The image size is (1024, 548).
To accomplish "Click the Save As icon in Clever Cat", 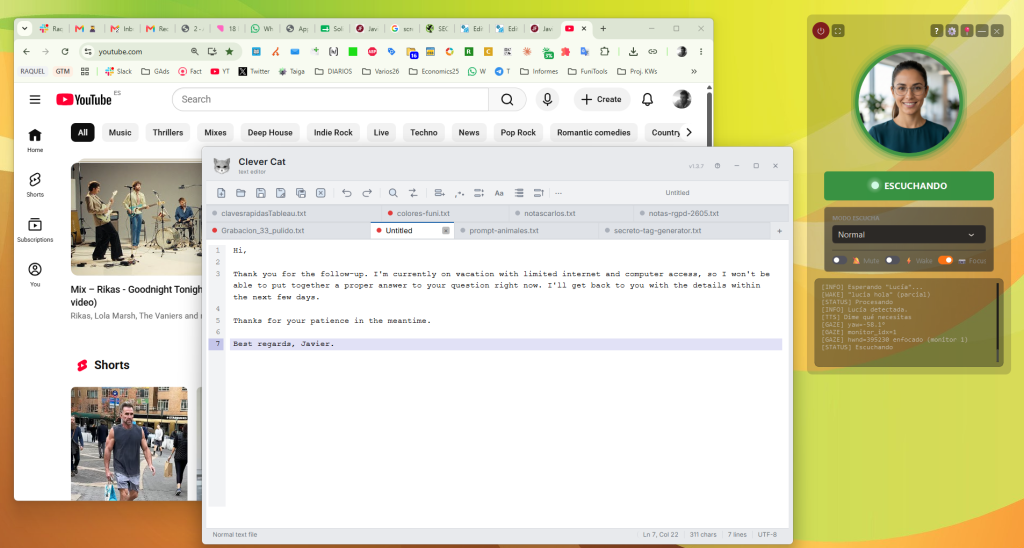I will [x=281, y=193].
